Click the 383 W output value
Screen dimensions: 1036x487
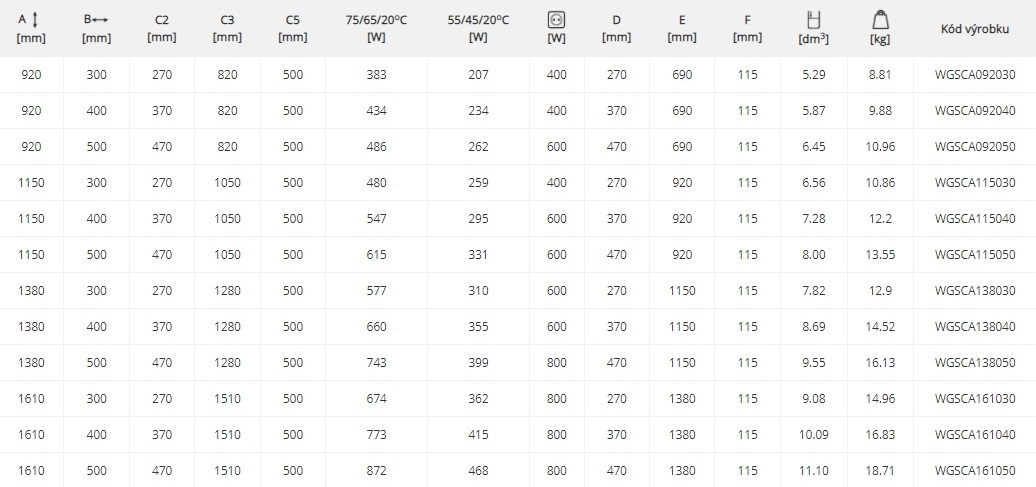[x=377, y=75]
